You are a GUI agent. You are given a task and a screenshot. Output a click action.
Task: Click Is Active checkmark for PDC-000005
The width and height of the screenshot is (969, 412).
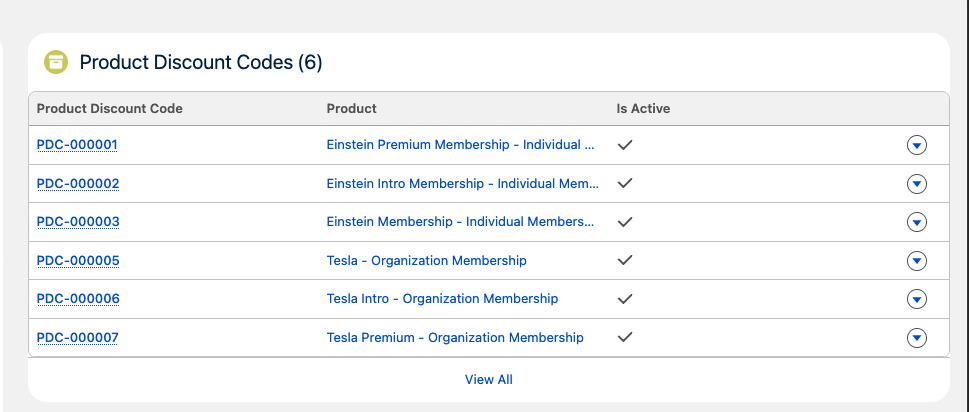[x=625, y=261]
